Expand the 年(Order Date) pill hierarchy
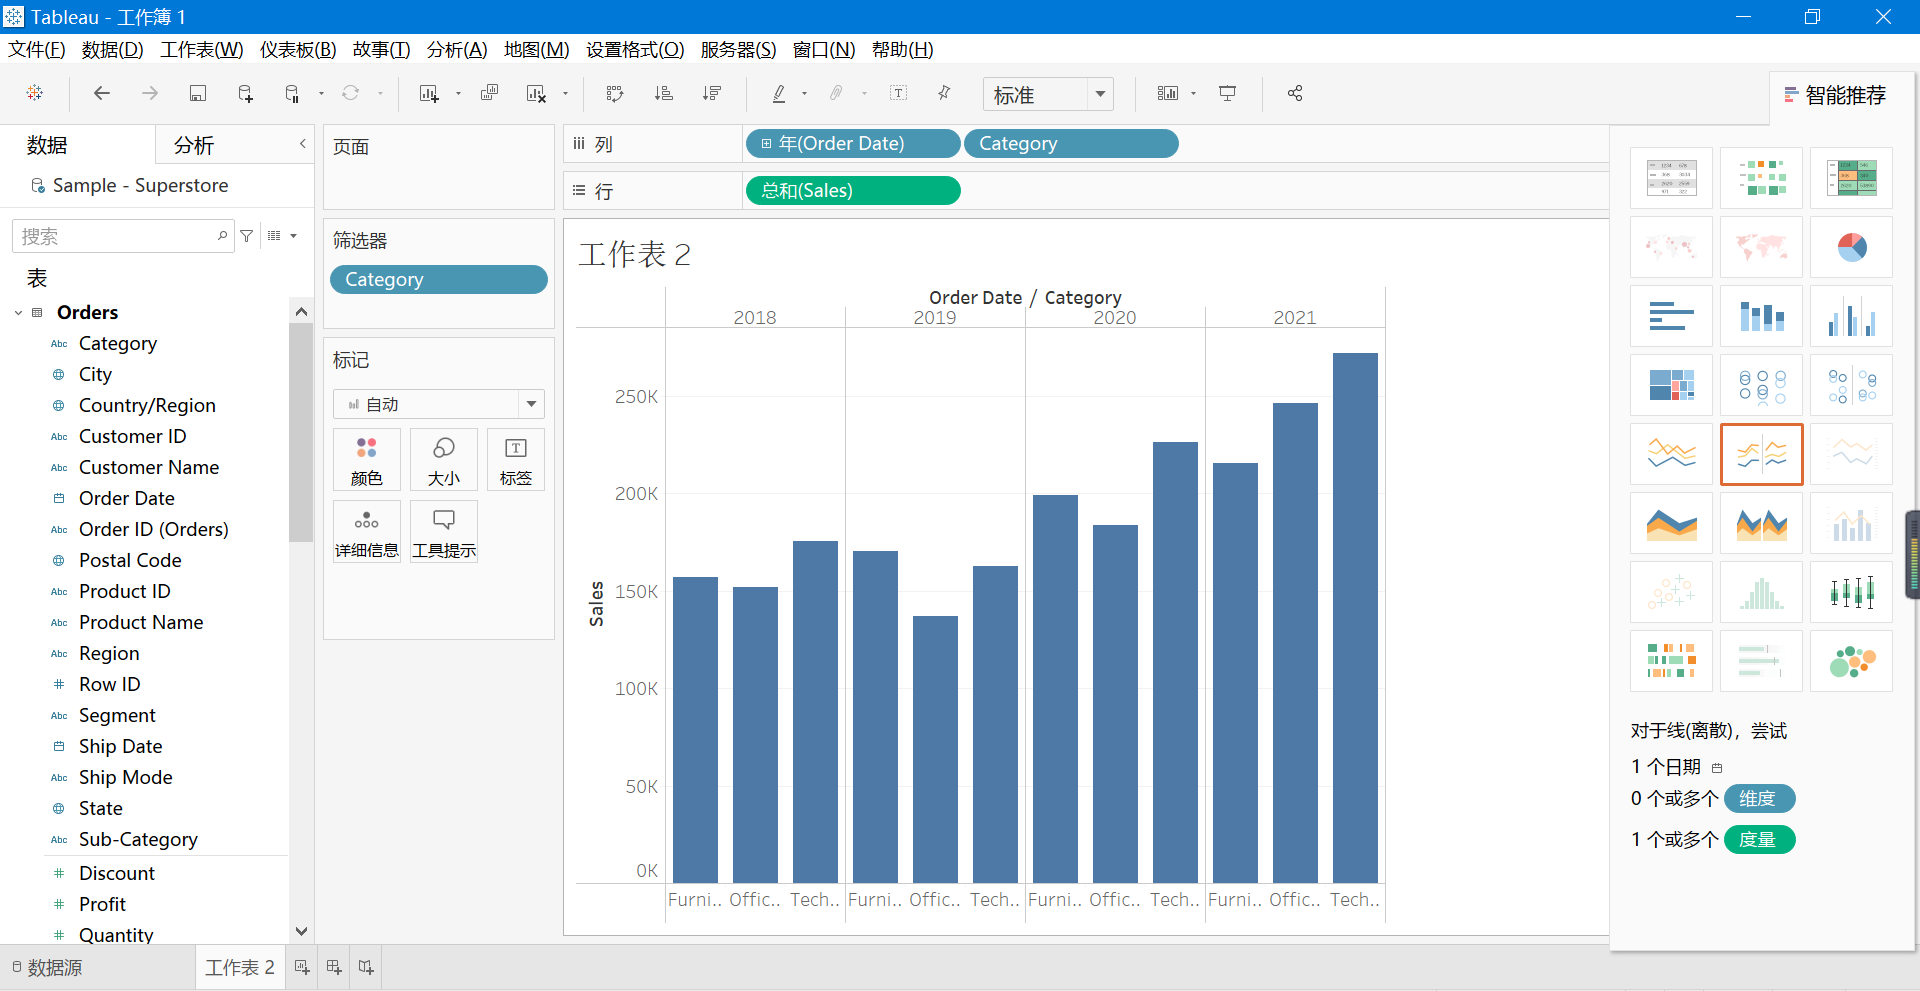This screenshot has width=1920, height=991. (x=766, y=144)
